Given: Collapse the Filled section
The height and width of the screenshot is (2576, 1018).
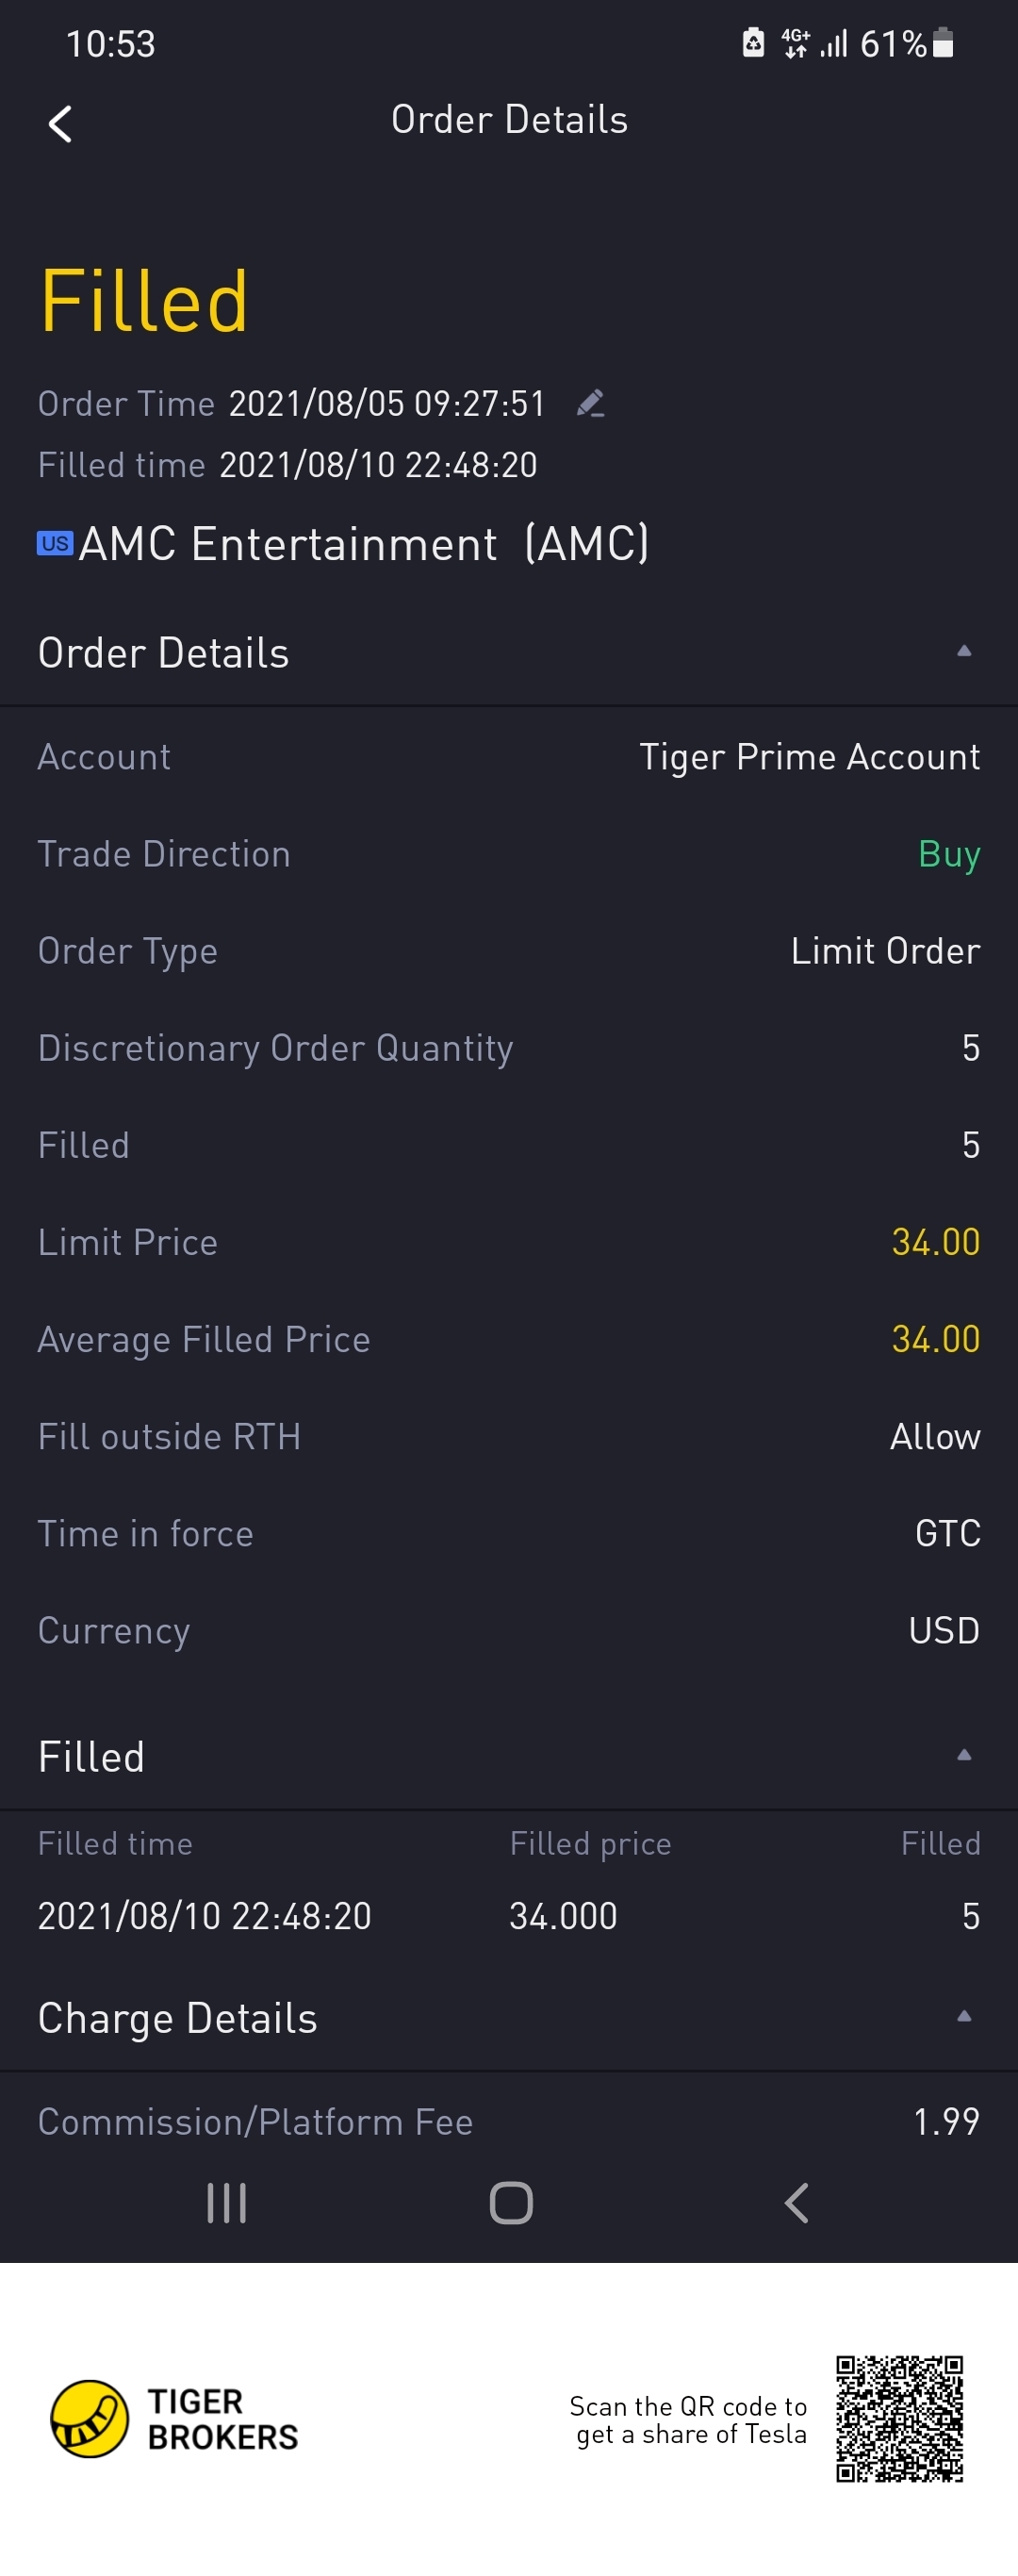Looking at the screenshot, I should (964, 1755).
